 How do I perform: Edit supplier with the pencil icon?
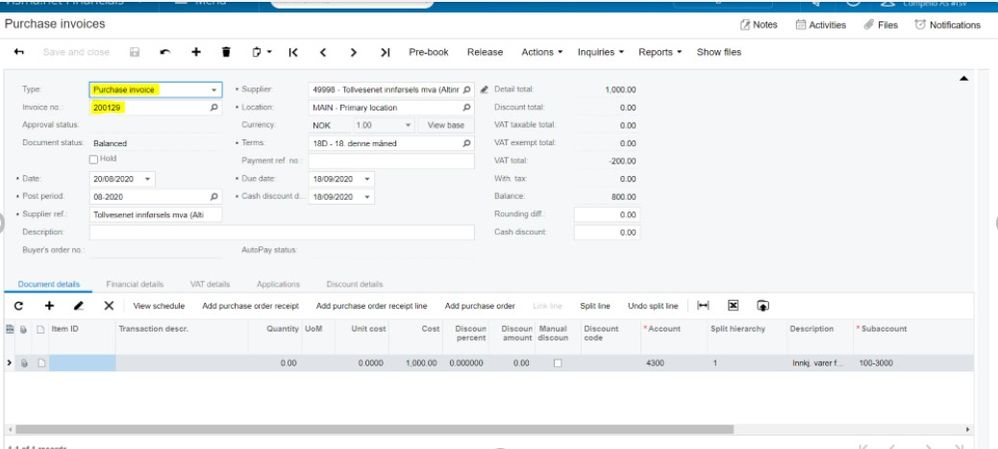pos(484,90)
